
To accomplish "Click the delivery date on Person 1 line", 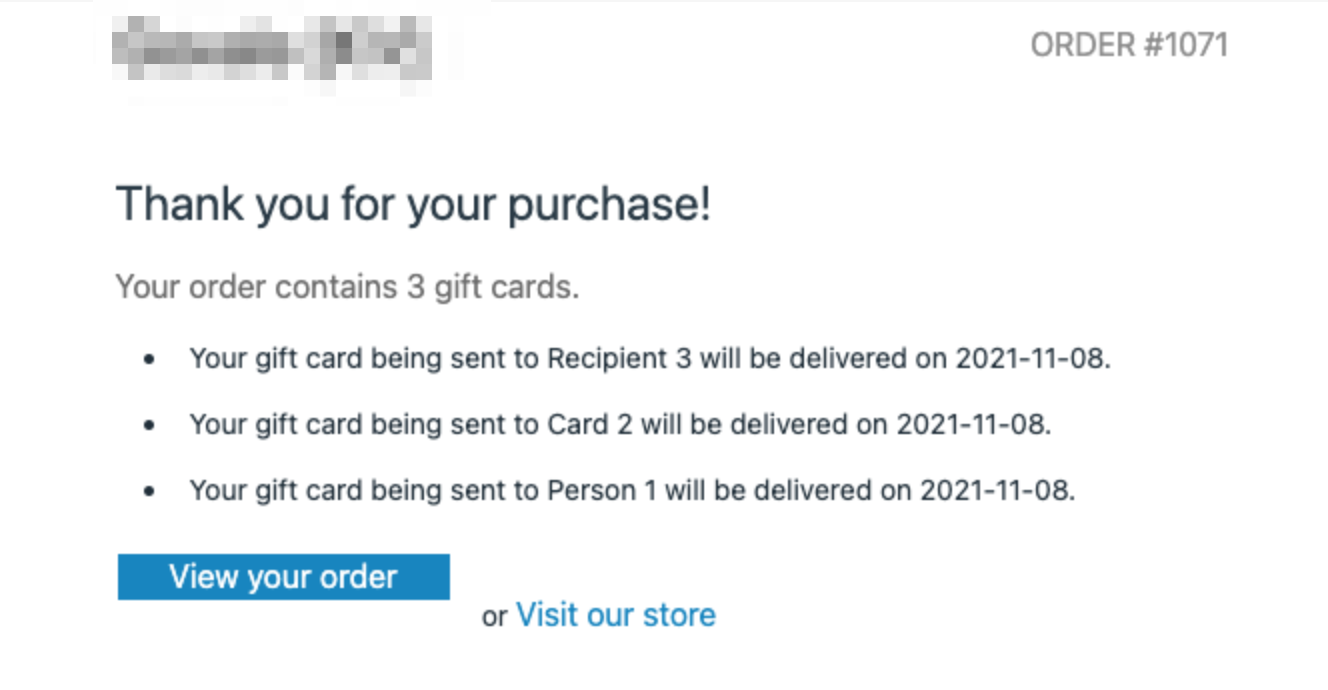I will pos(996,490).
